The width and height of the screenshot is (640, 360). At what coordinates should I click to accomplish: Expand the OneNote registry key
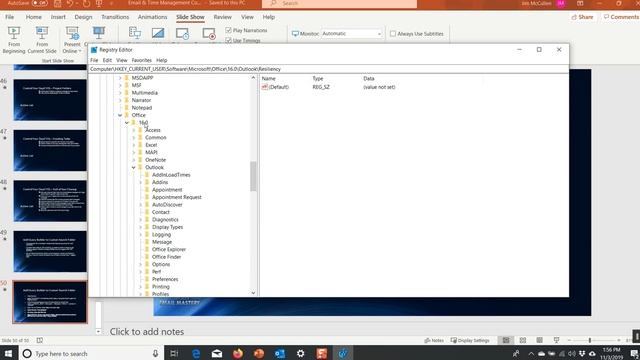pyautogui.click(x=133, y=160)
